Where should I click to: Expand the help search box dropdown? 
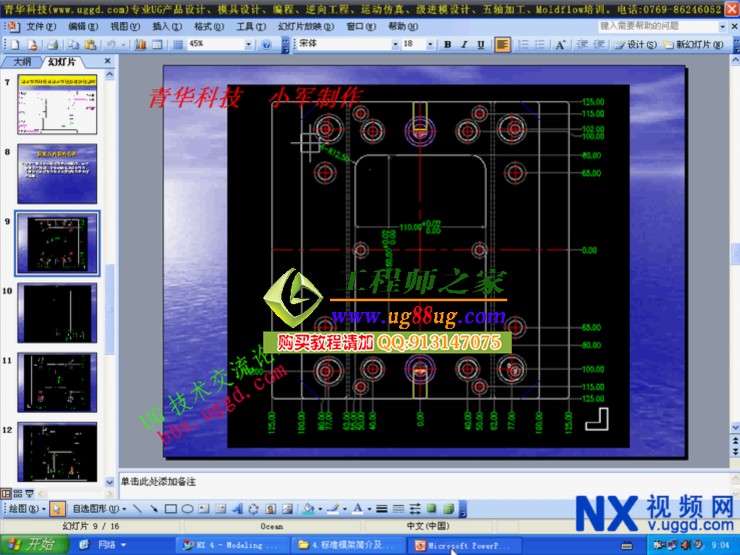[x=722, y=27]
